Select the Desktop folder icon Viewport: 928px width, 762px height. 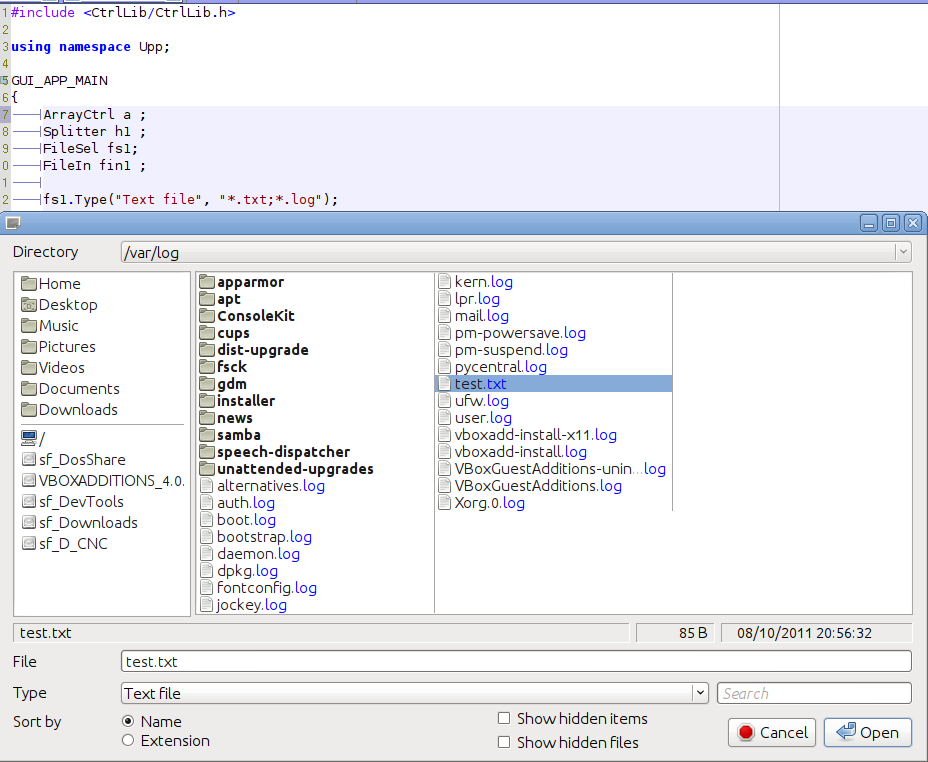(29, 305)
